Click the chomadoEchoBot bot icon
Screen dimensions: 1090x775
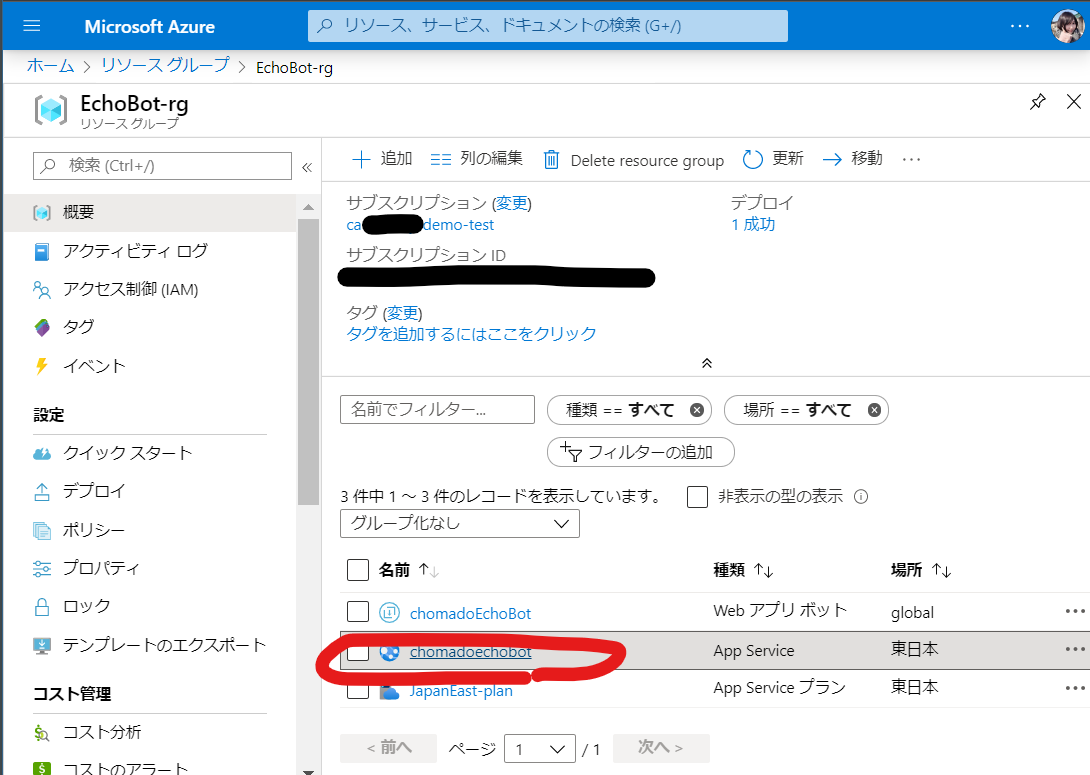pos(389,612)
